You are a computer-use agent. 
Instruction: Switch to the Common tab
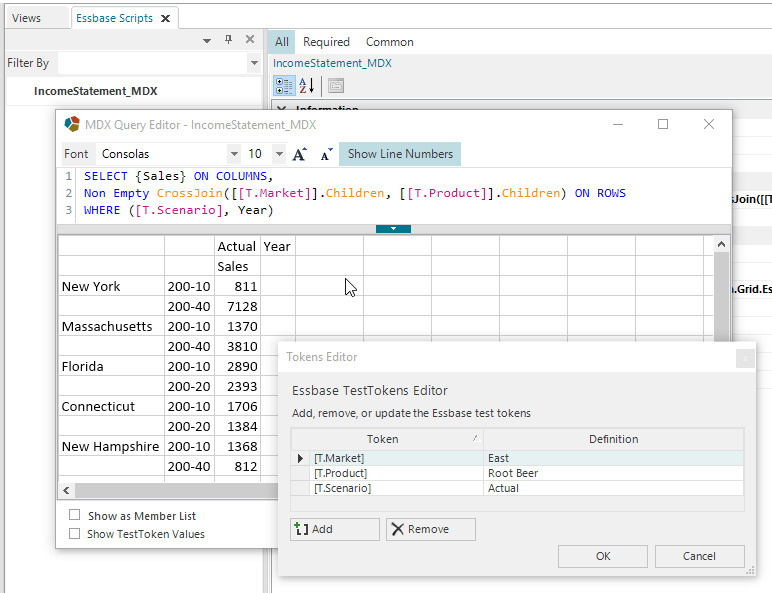point(389,42)
